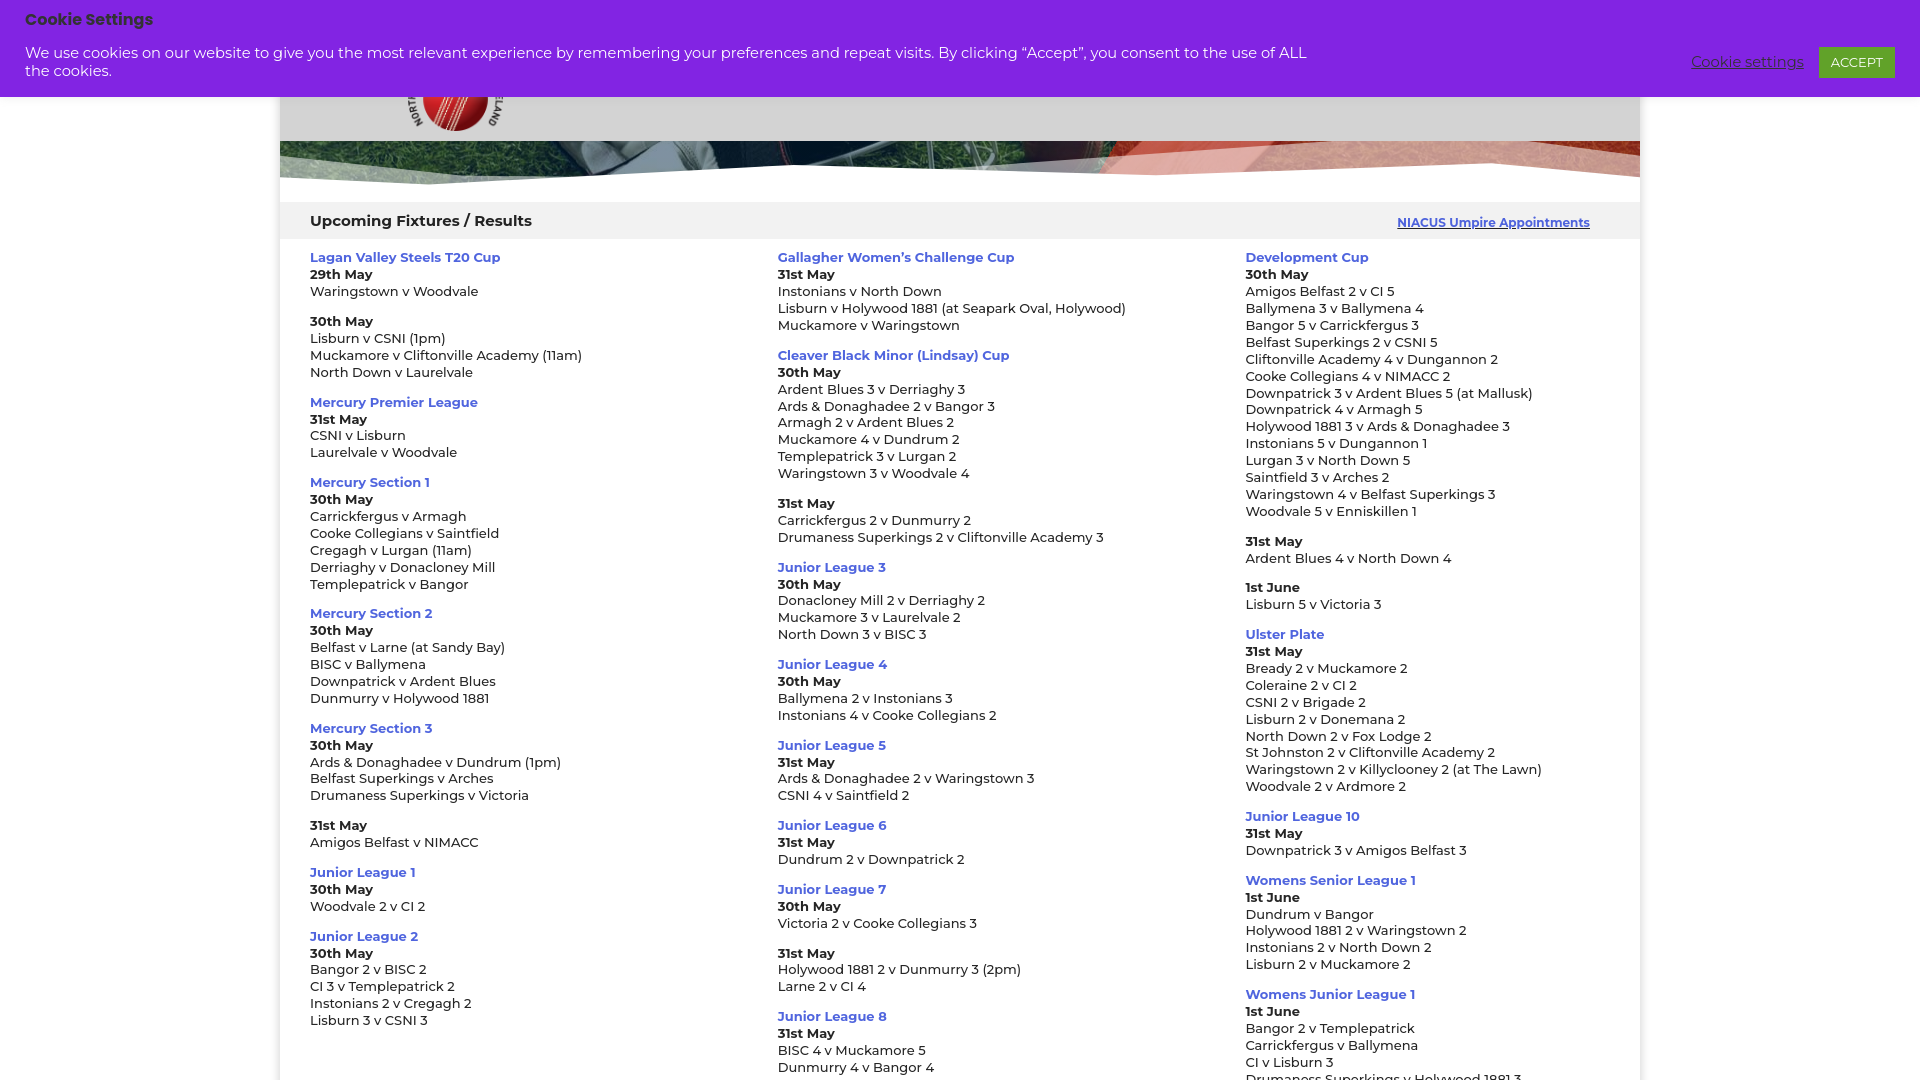Open Junior League 8 link

pyautogui.click(x=832, y=1016)
